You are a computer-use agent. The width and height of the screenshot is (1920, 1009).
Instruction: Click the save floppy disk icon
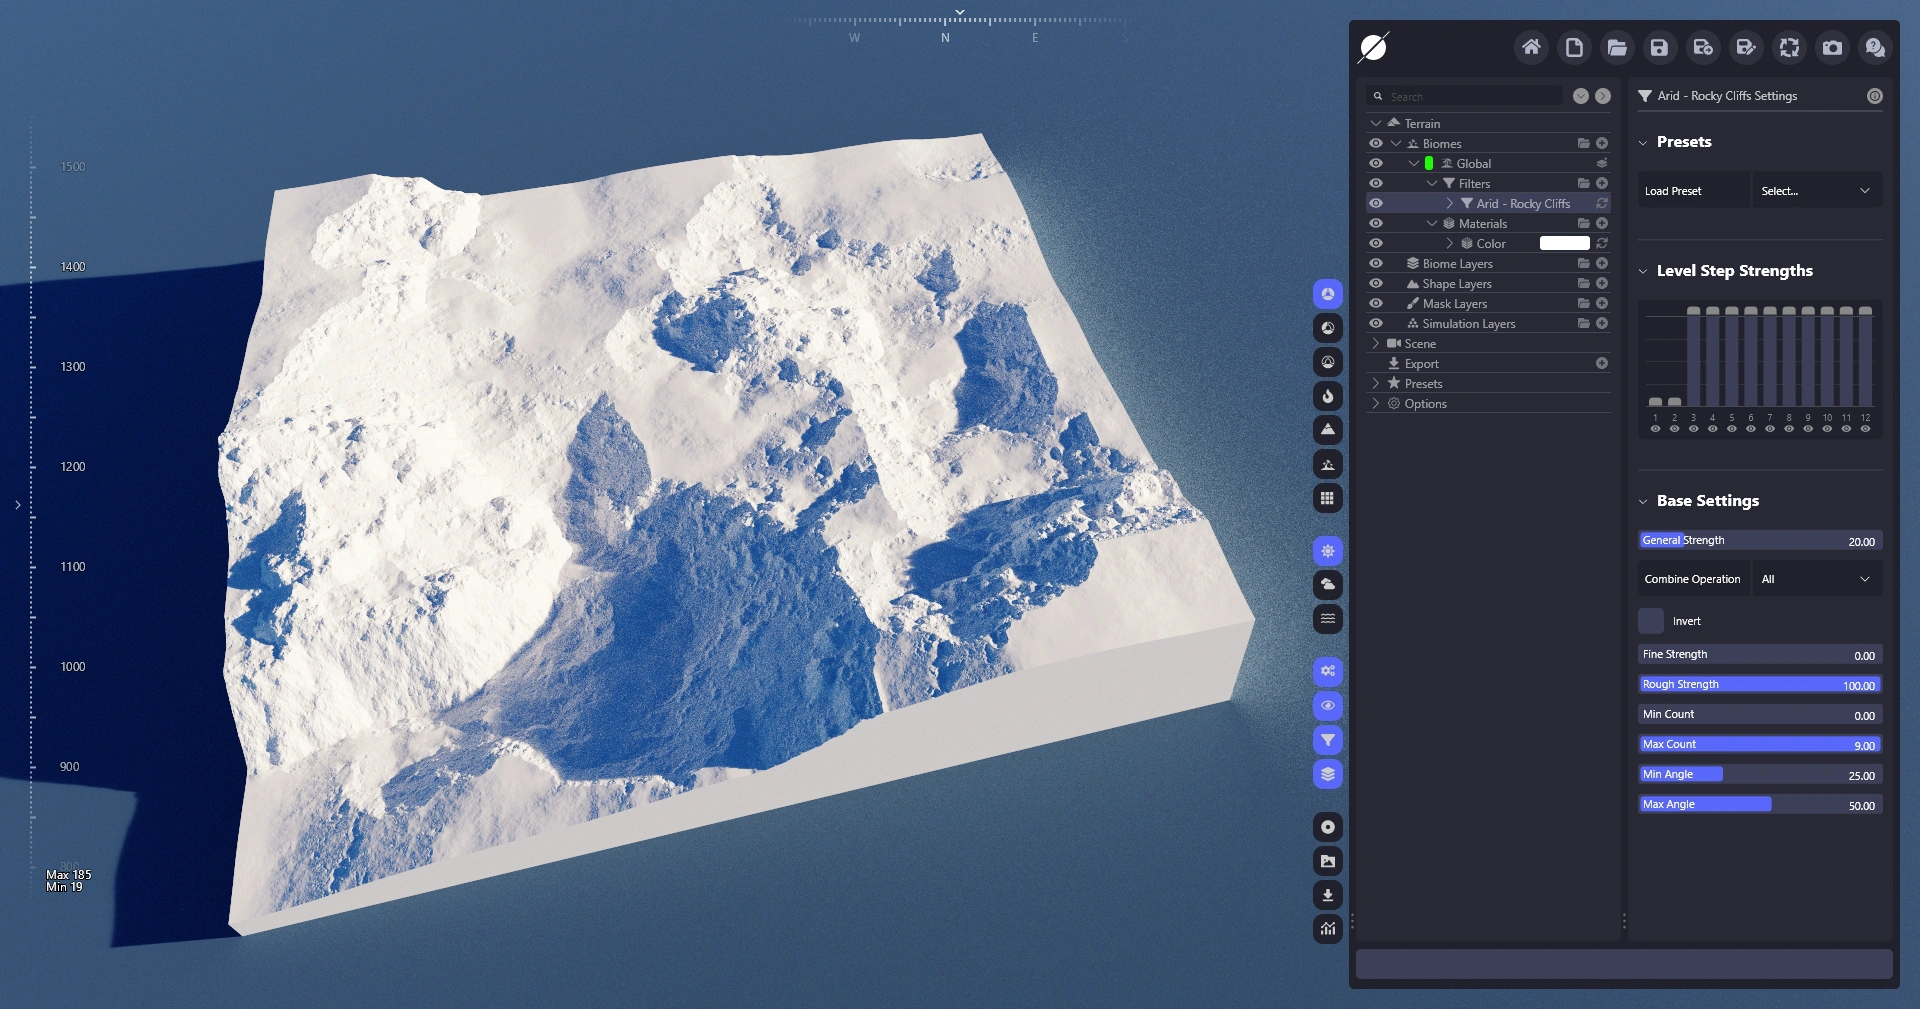(1659, 47)
